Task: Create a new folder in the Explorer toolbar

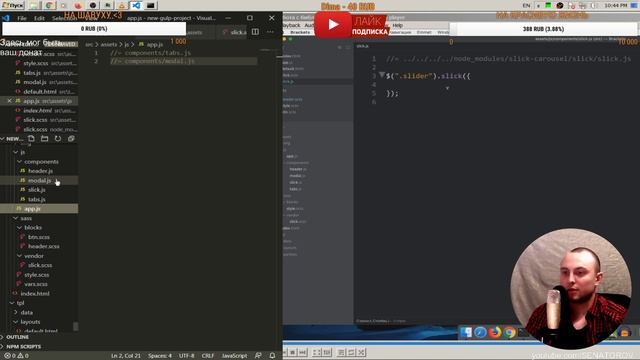Action: tap(44, 139)
